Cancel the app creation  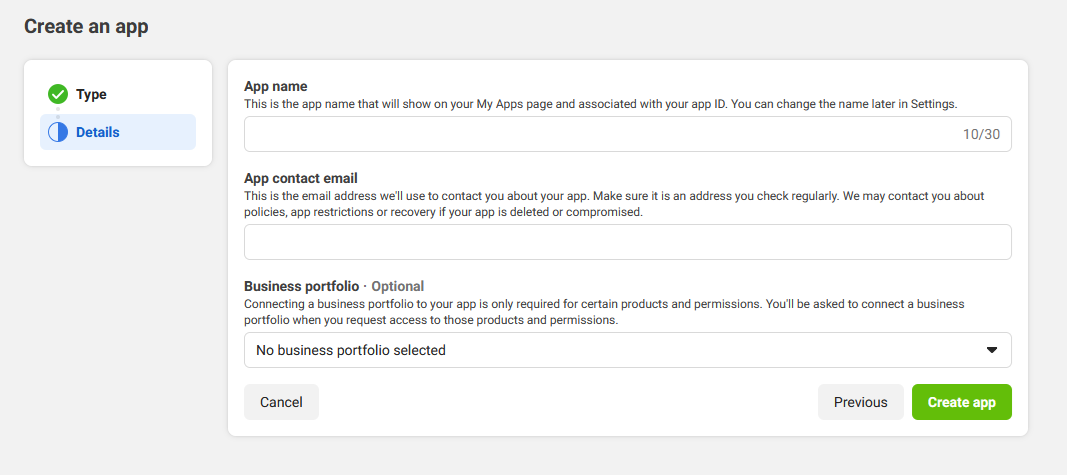pyautogui.click(x=281, y=402)
